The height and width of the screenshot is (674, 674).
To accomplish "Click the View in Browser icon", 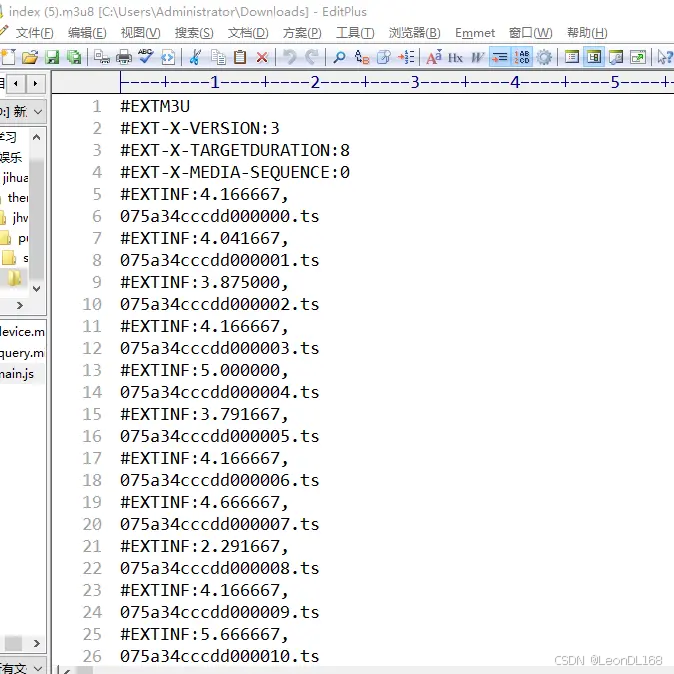I will 168,57.
